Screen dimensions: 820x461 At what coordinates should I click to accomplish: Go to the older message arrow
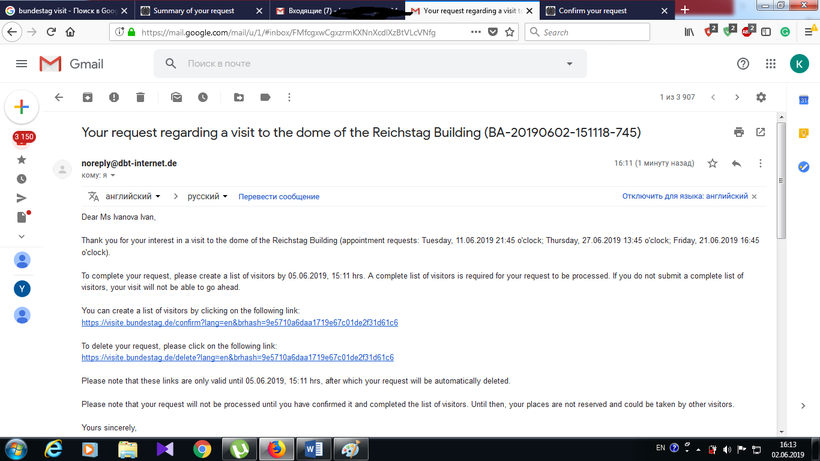point(737,97)
